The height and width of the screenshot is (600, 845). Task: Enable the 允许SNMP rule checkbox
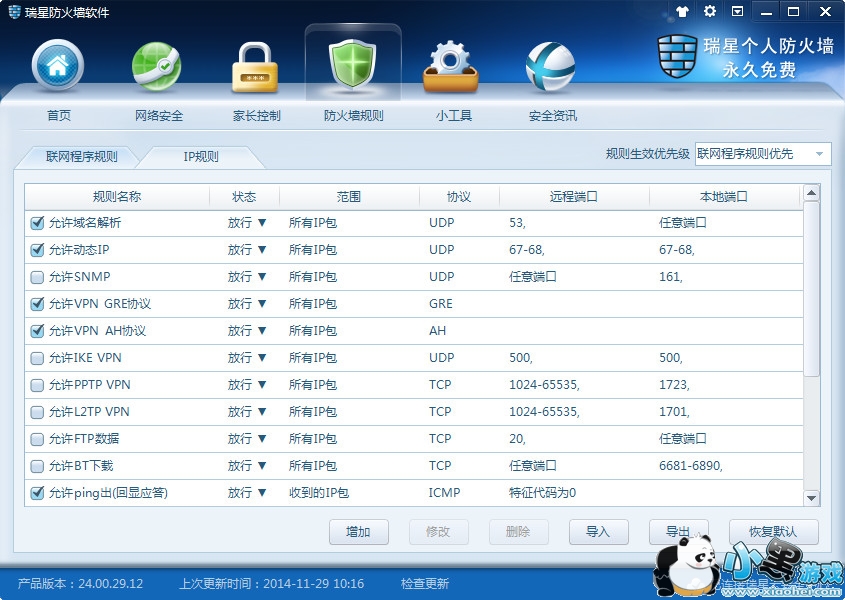click(x=37, y=277)
